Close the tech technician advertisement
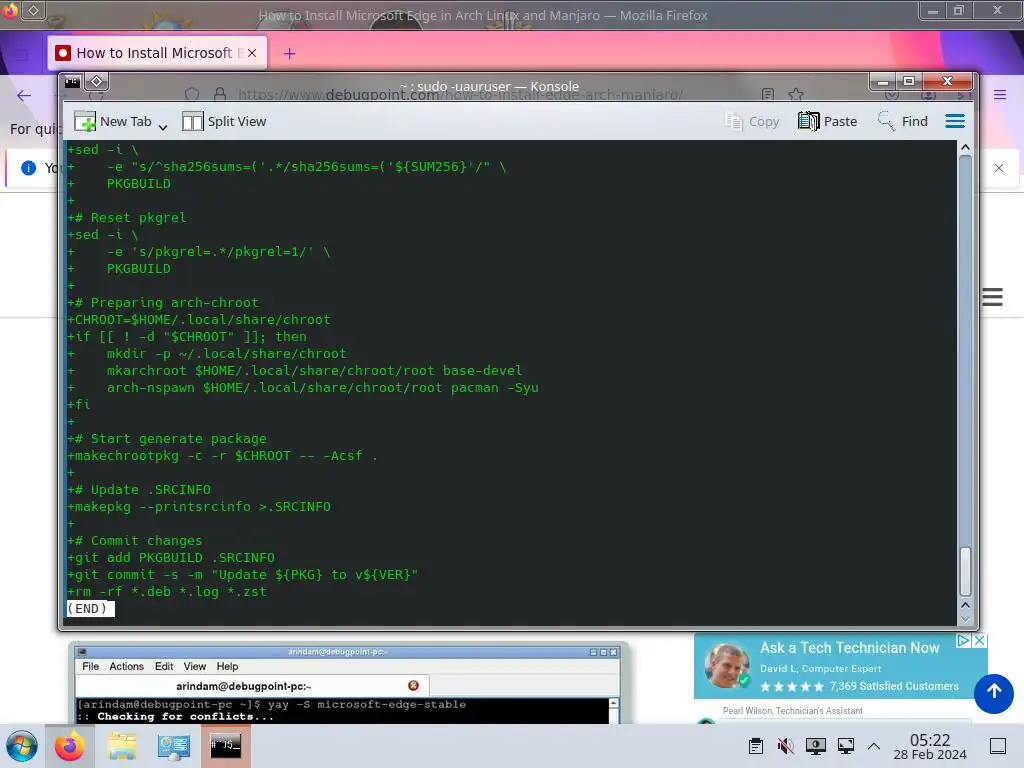 979,641
